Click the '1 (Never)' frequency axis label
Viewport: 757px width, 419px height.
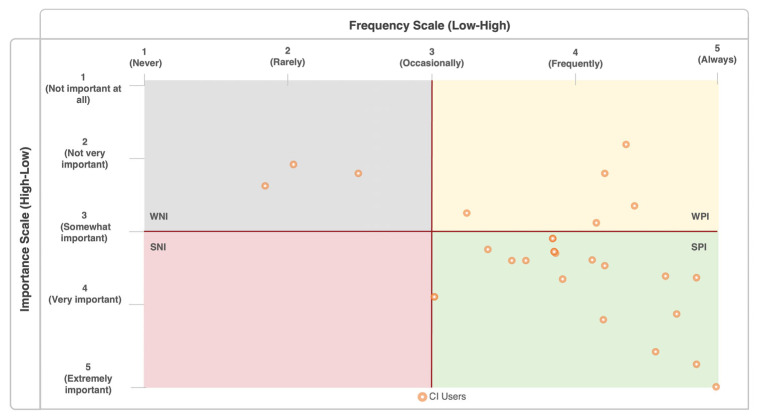145,56
